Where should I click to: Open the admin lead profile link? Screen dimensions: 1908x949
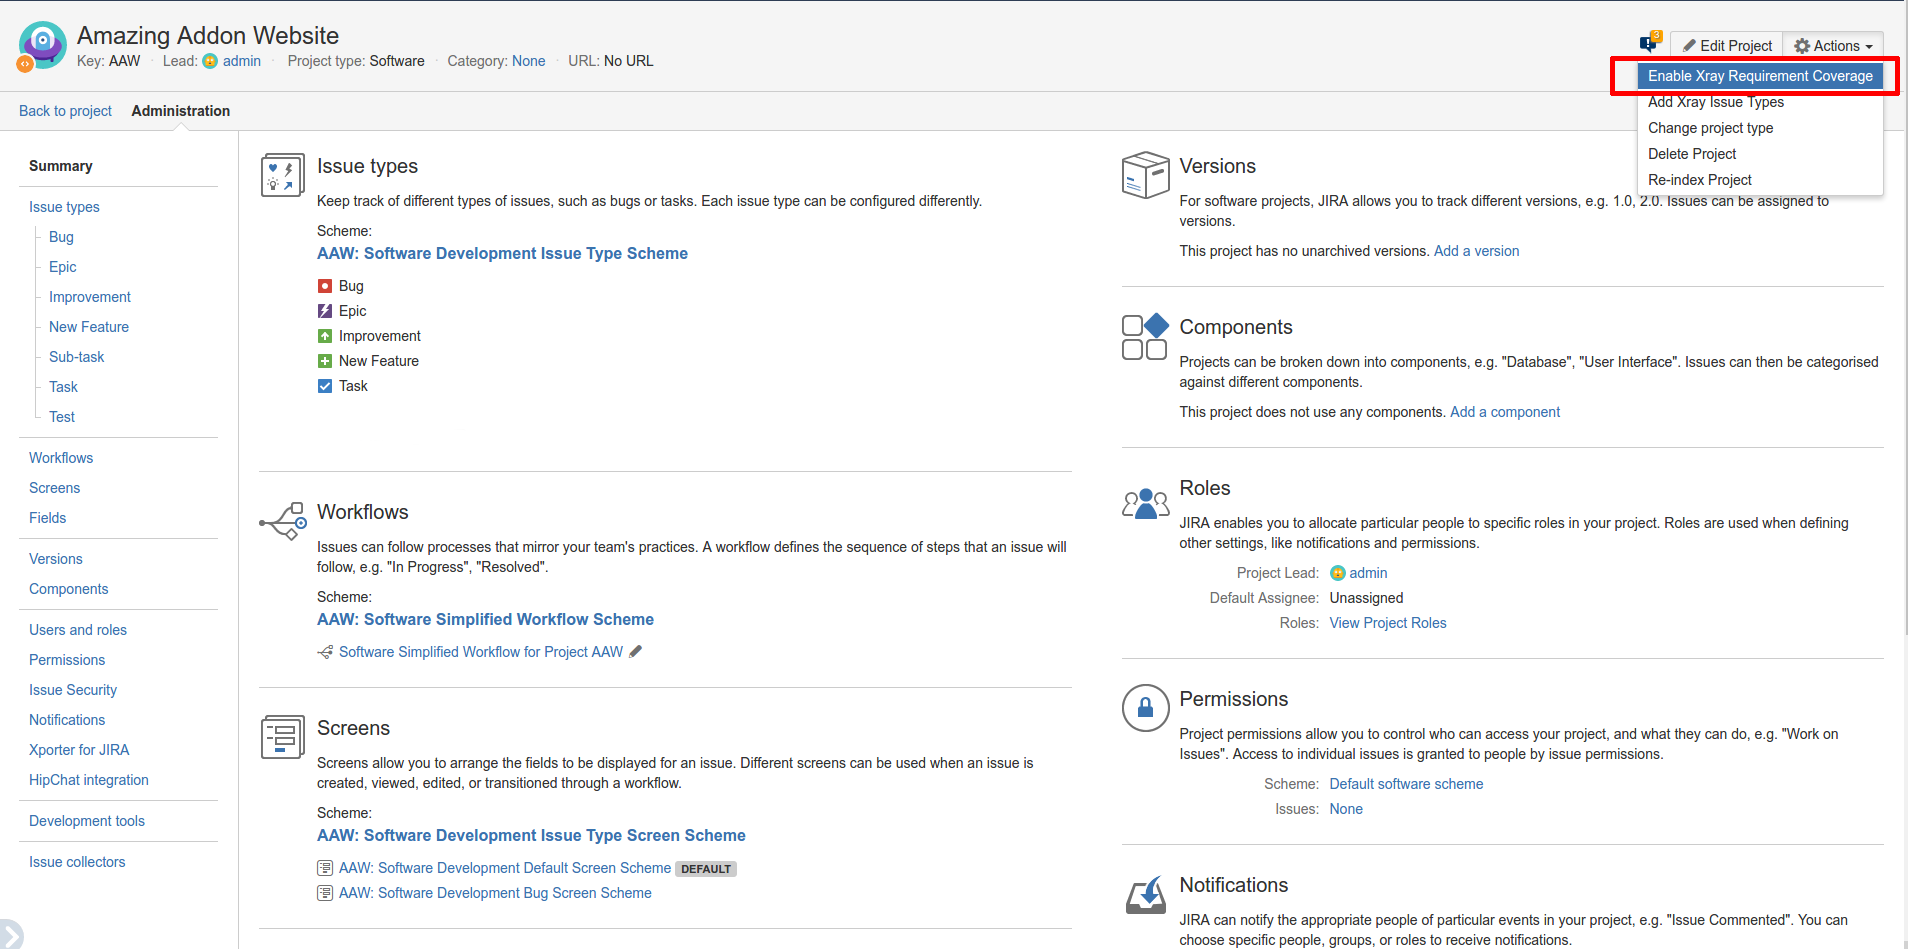pos(242,61)
